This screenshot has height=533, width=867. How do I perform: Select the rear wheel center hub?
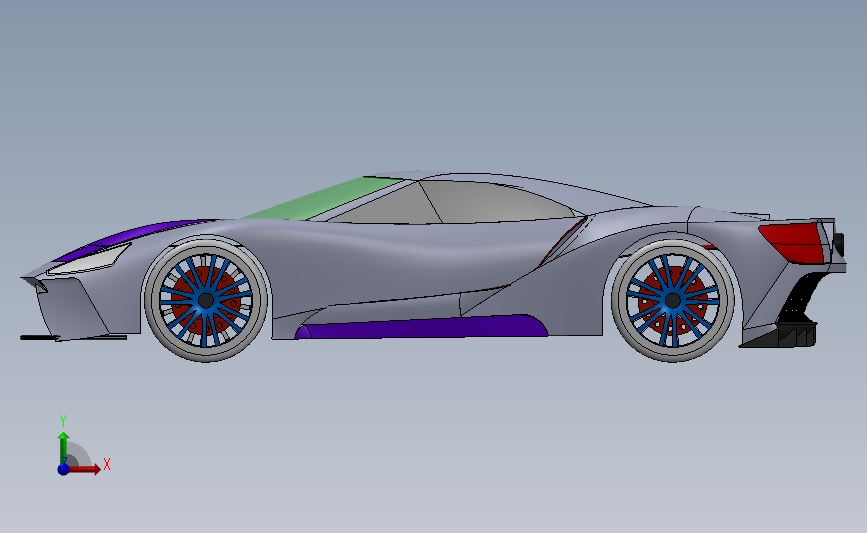[x=673, y=301]
